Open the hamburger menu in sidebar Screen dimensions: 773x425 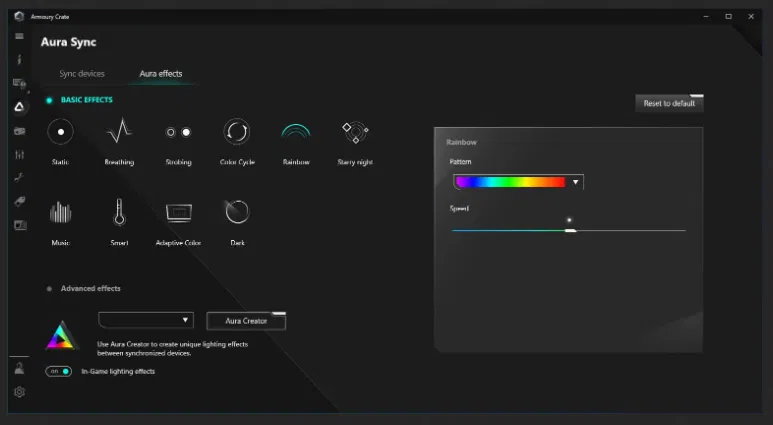point(19,36)
